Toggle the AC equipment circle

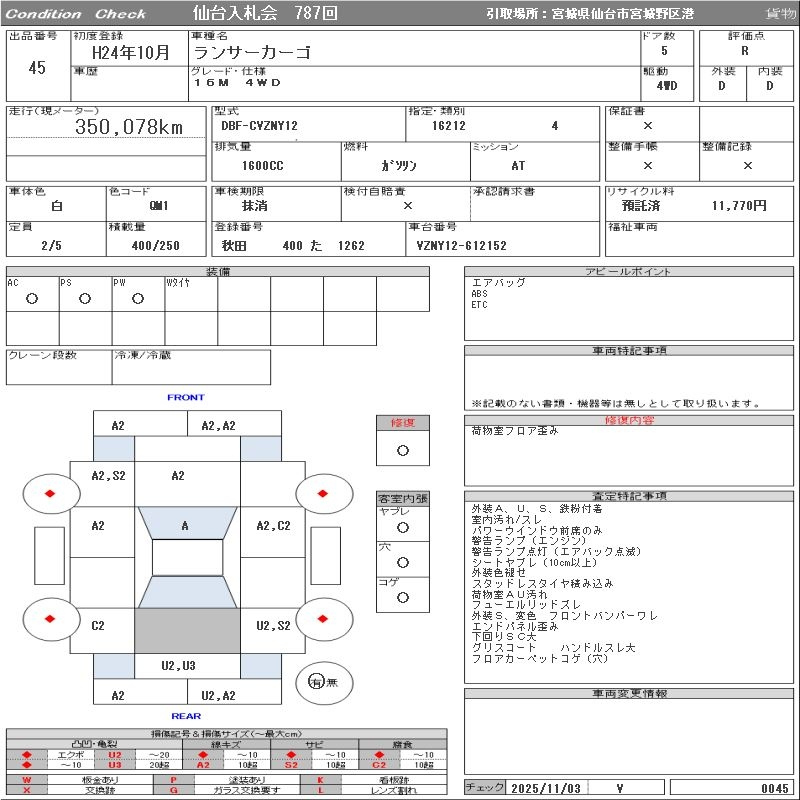pos(32,298)
